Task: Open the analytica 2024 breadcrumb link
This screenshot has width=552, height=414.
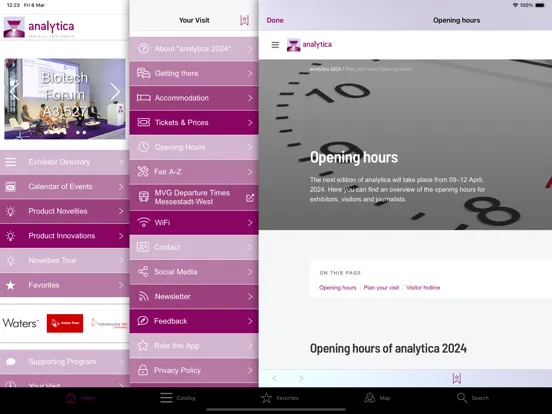Action: pos(325,69)
